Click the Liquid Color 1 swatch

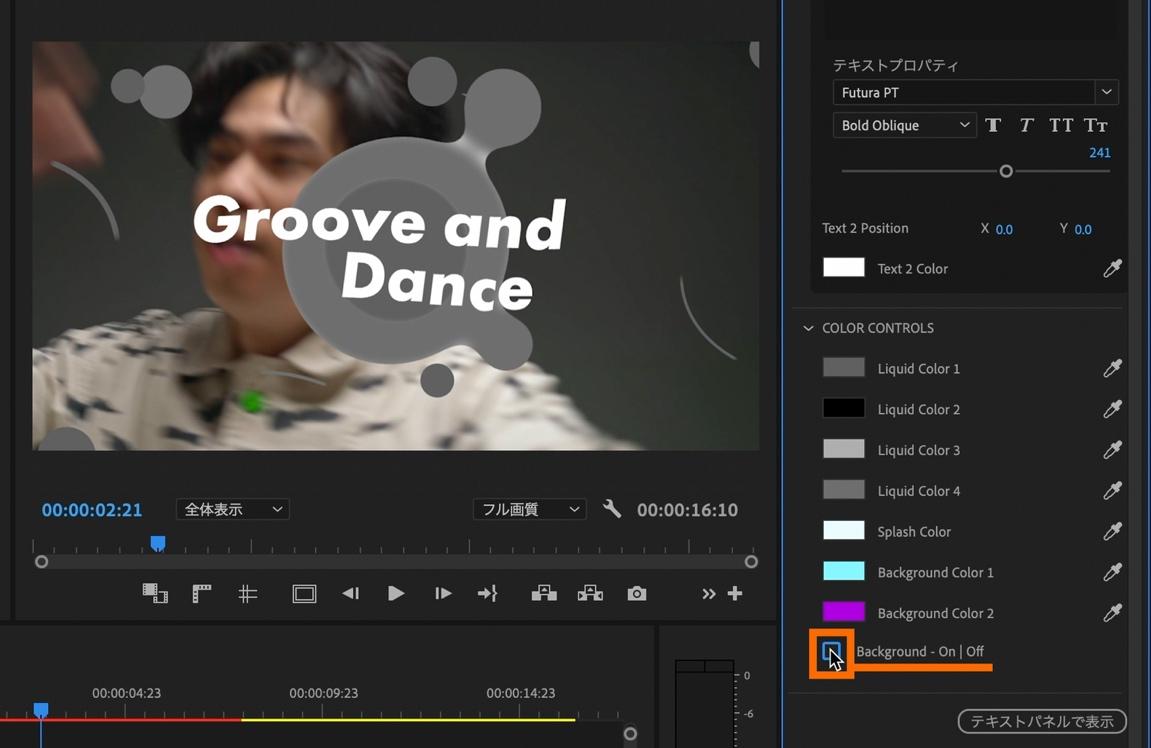click(843, 367)
